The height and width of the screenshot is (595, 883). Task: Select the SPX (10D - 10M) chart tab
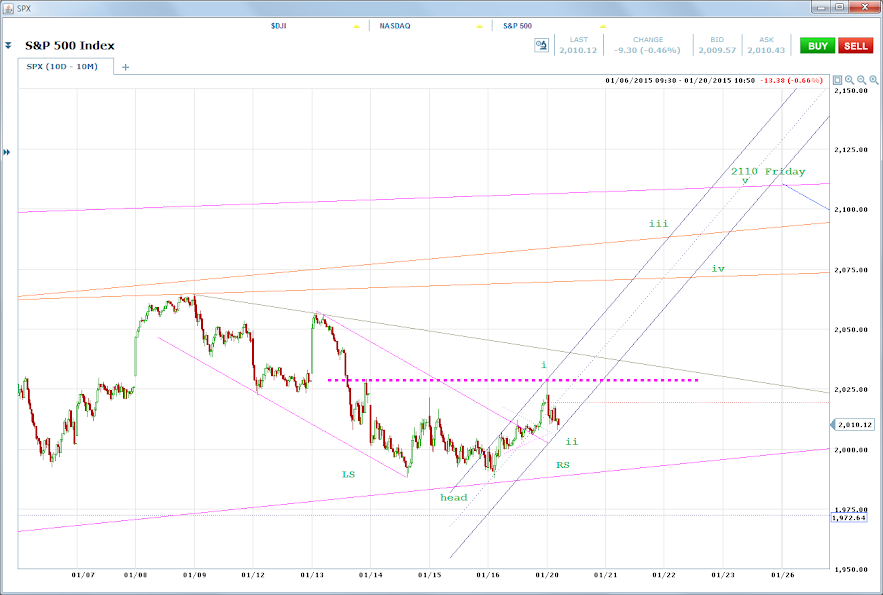click(65, 66)
